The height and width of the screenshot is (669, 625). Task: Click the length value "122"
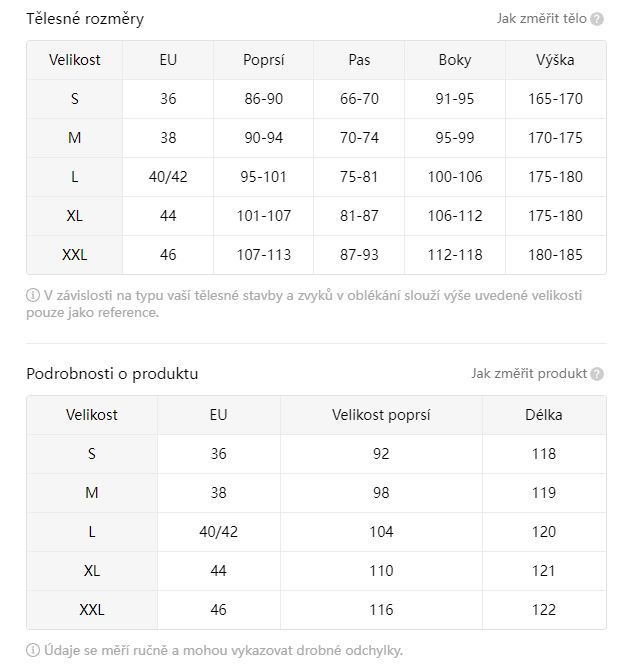click(544, 610)
